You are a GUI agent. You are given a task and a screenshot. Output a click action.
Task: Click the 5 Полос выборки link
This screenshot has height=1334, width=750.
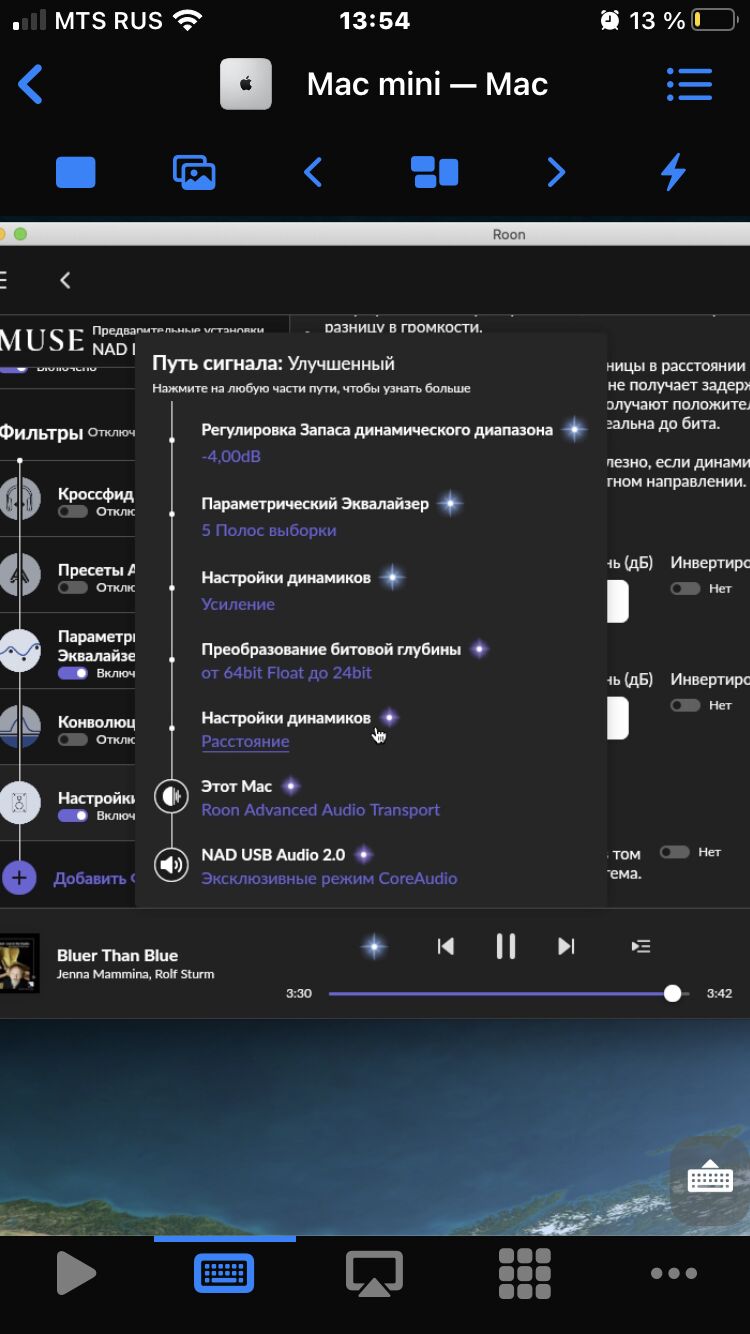coord(268,530)
